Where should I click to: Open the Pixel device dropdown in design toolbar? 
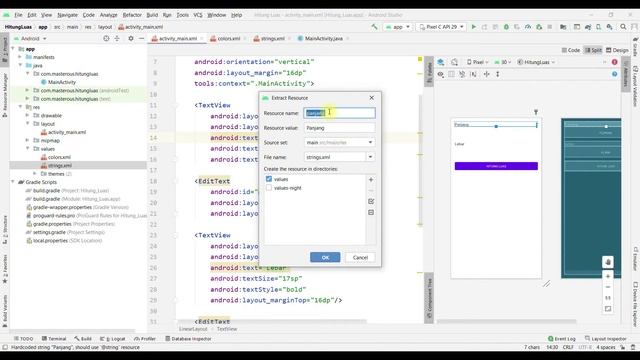[478, 62]
